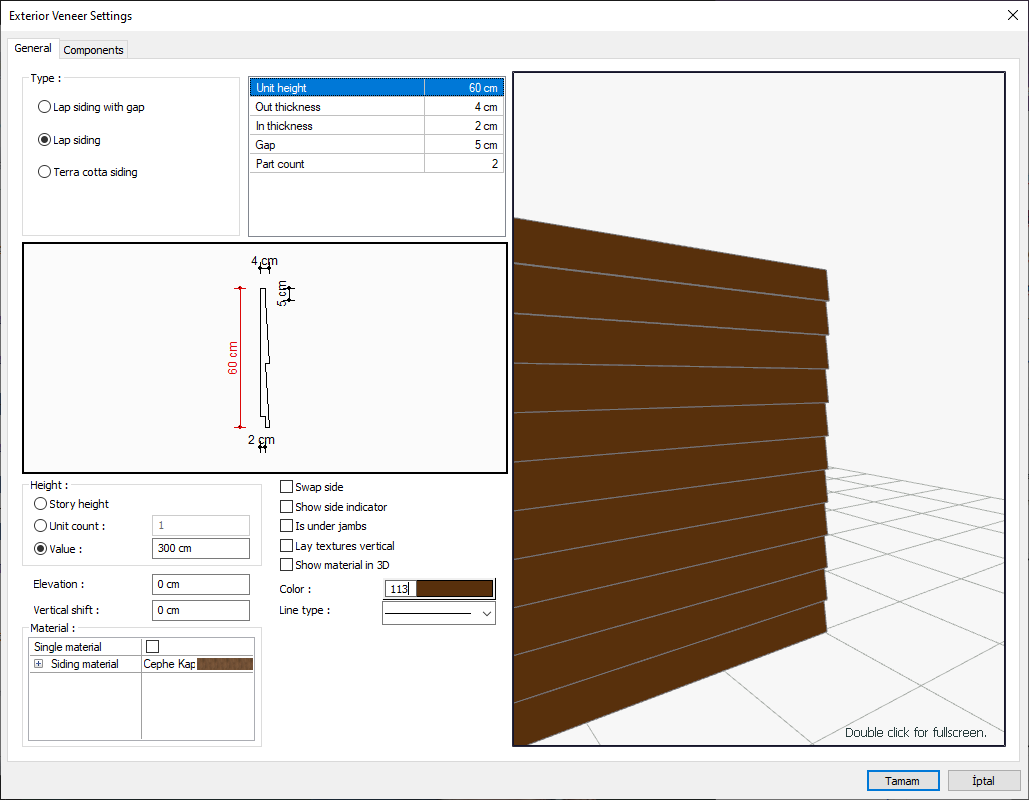Switch to the Components tab
This screenshot has height=800, width=1029.
93,50
